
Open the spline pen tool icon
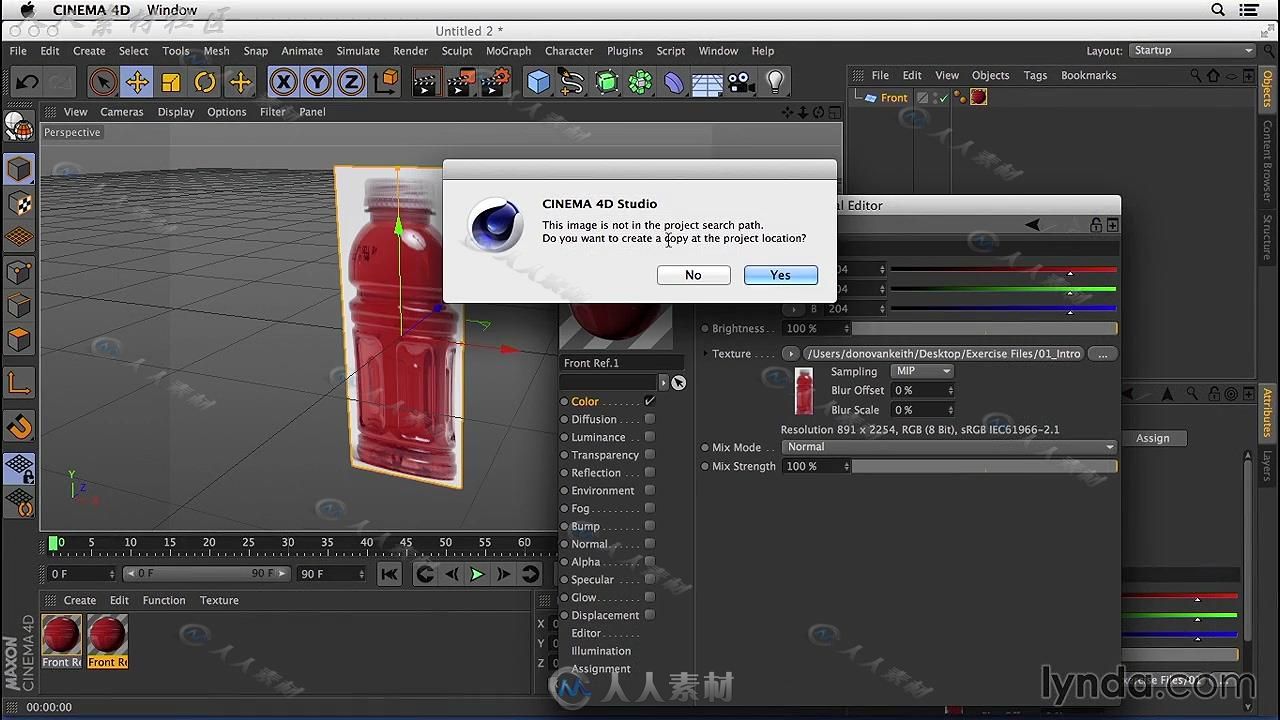[572, 82]
